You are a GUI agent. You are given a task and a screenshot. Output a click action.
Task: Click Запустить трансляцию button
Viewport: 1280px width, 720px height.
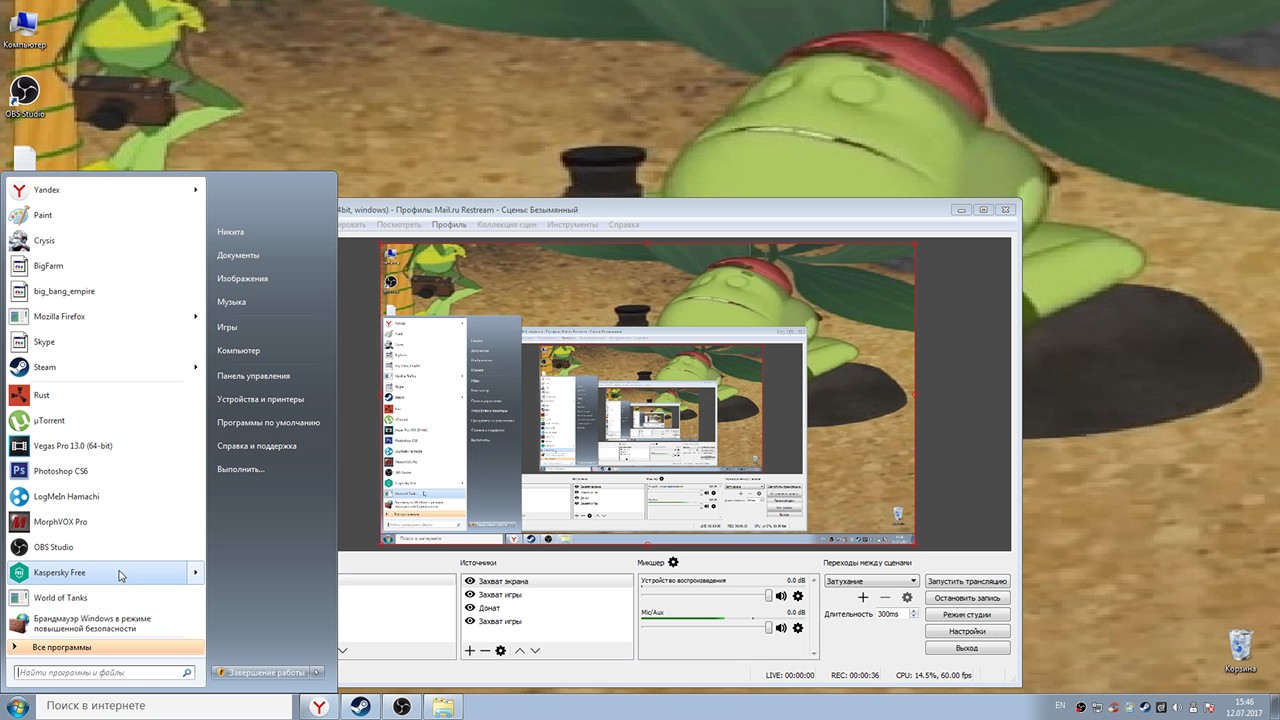point(967,581)
